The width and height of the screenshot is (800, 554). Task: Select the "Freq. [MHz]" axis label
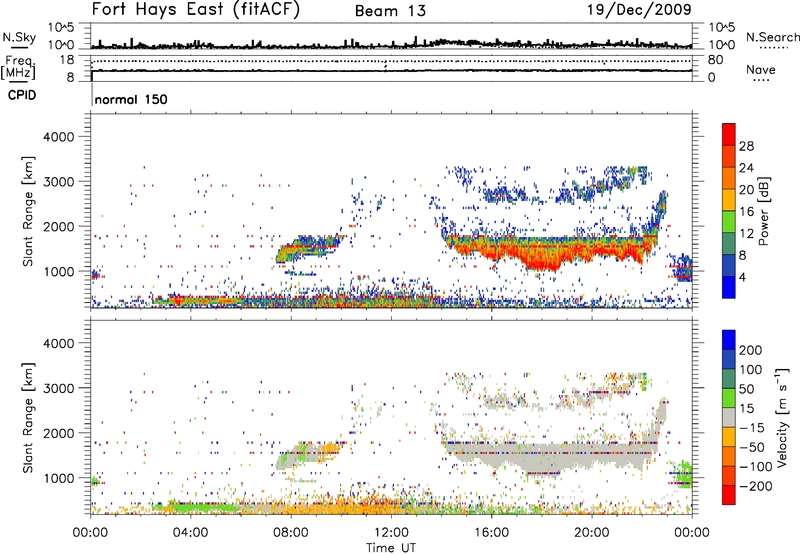pyautogui.click(x=19, y=67)
